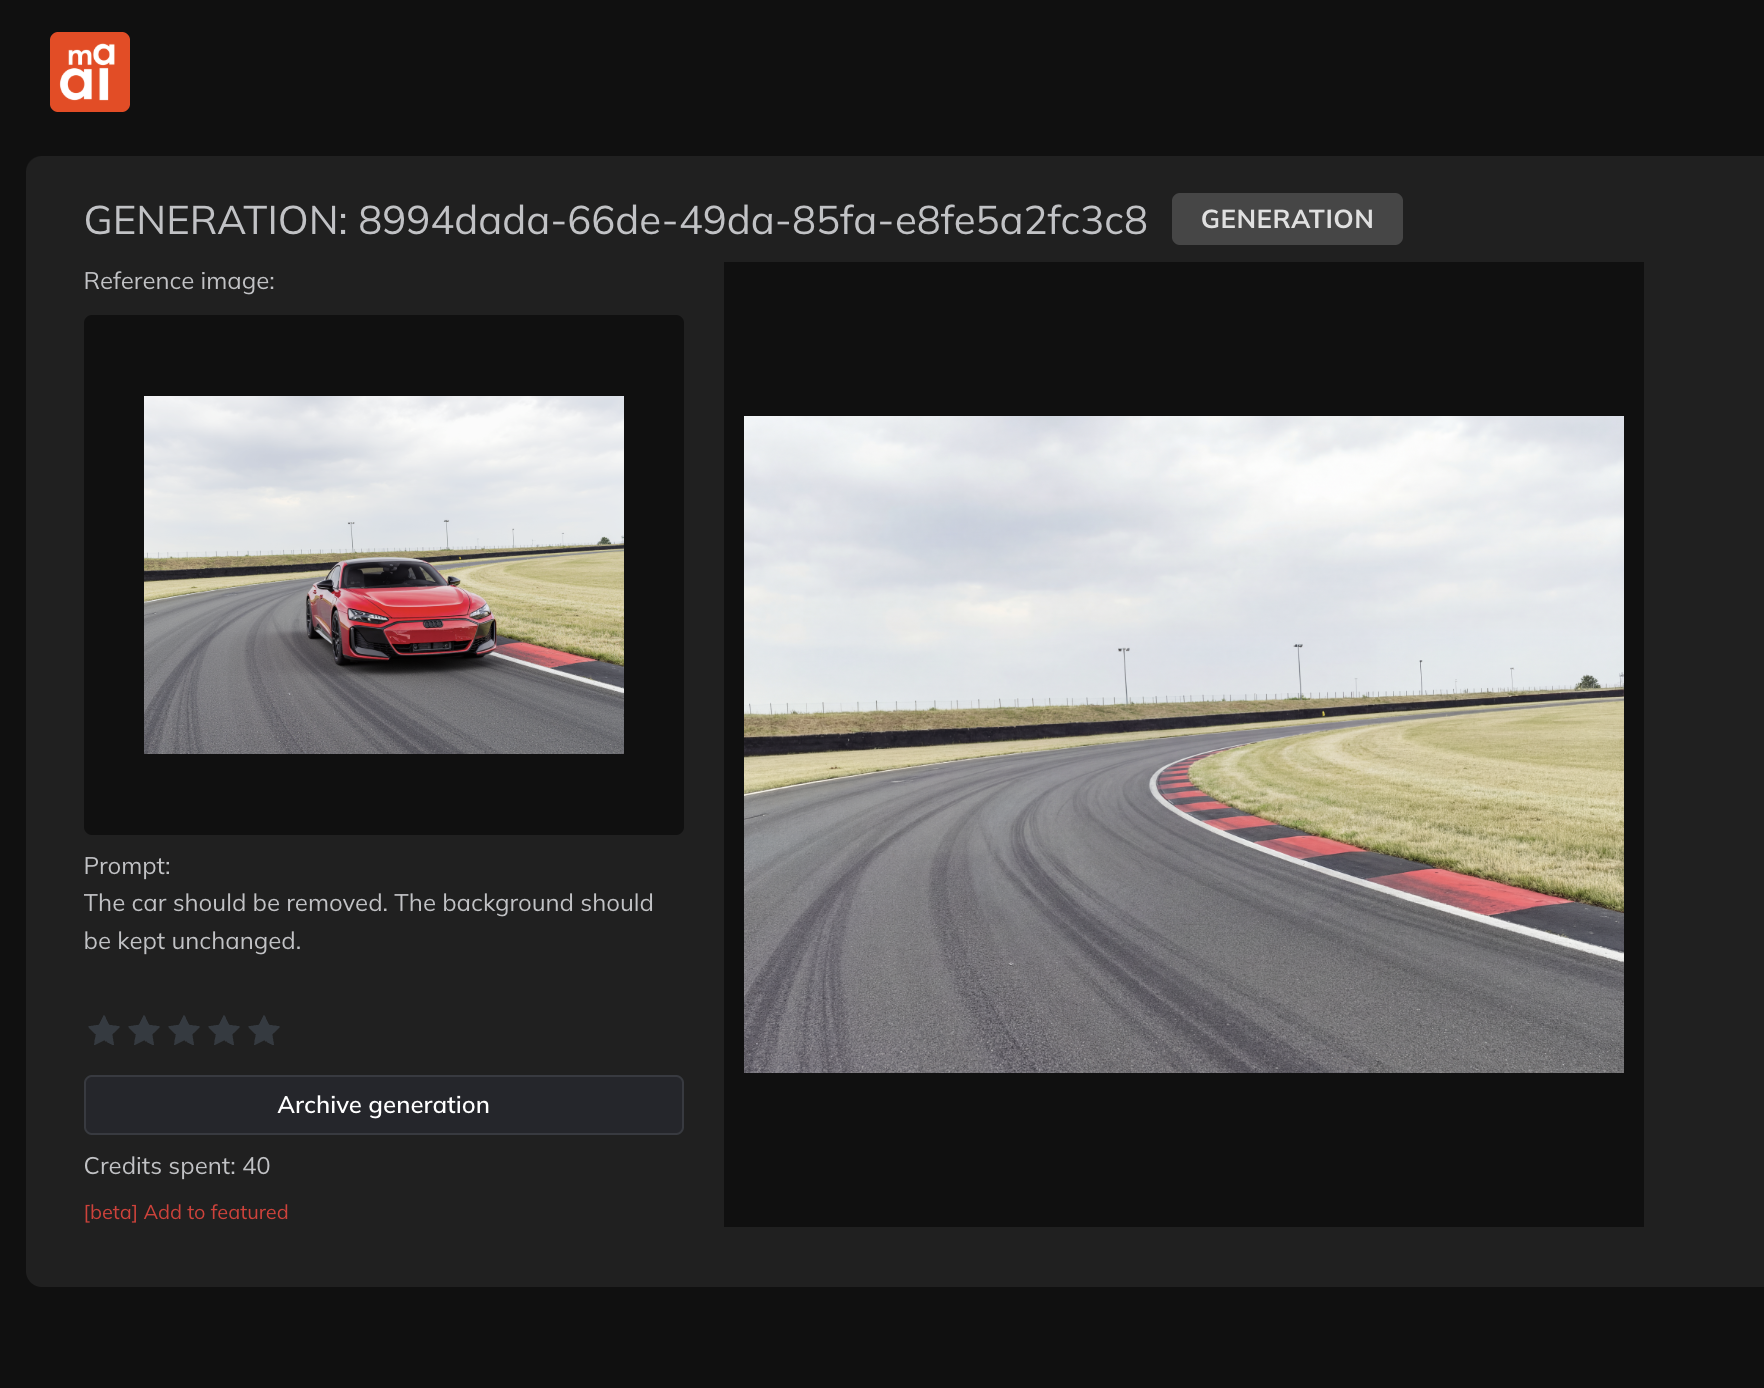Rate the generation five stars
The image size is (1764, 1388).
[264, 1030]
